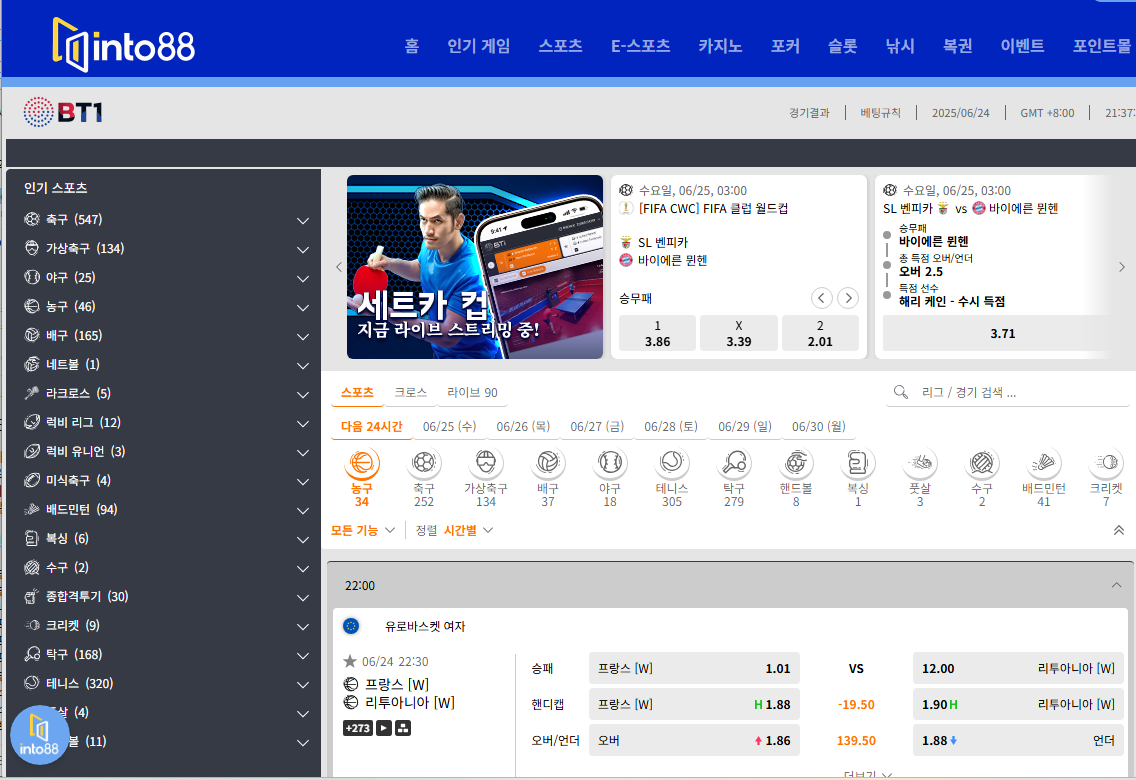Collapse the 22:00 time group
The image size is (1136, 780).
[x=1116, y=585]
